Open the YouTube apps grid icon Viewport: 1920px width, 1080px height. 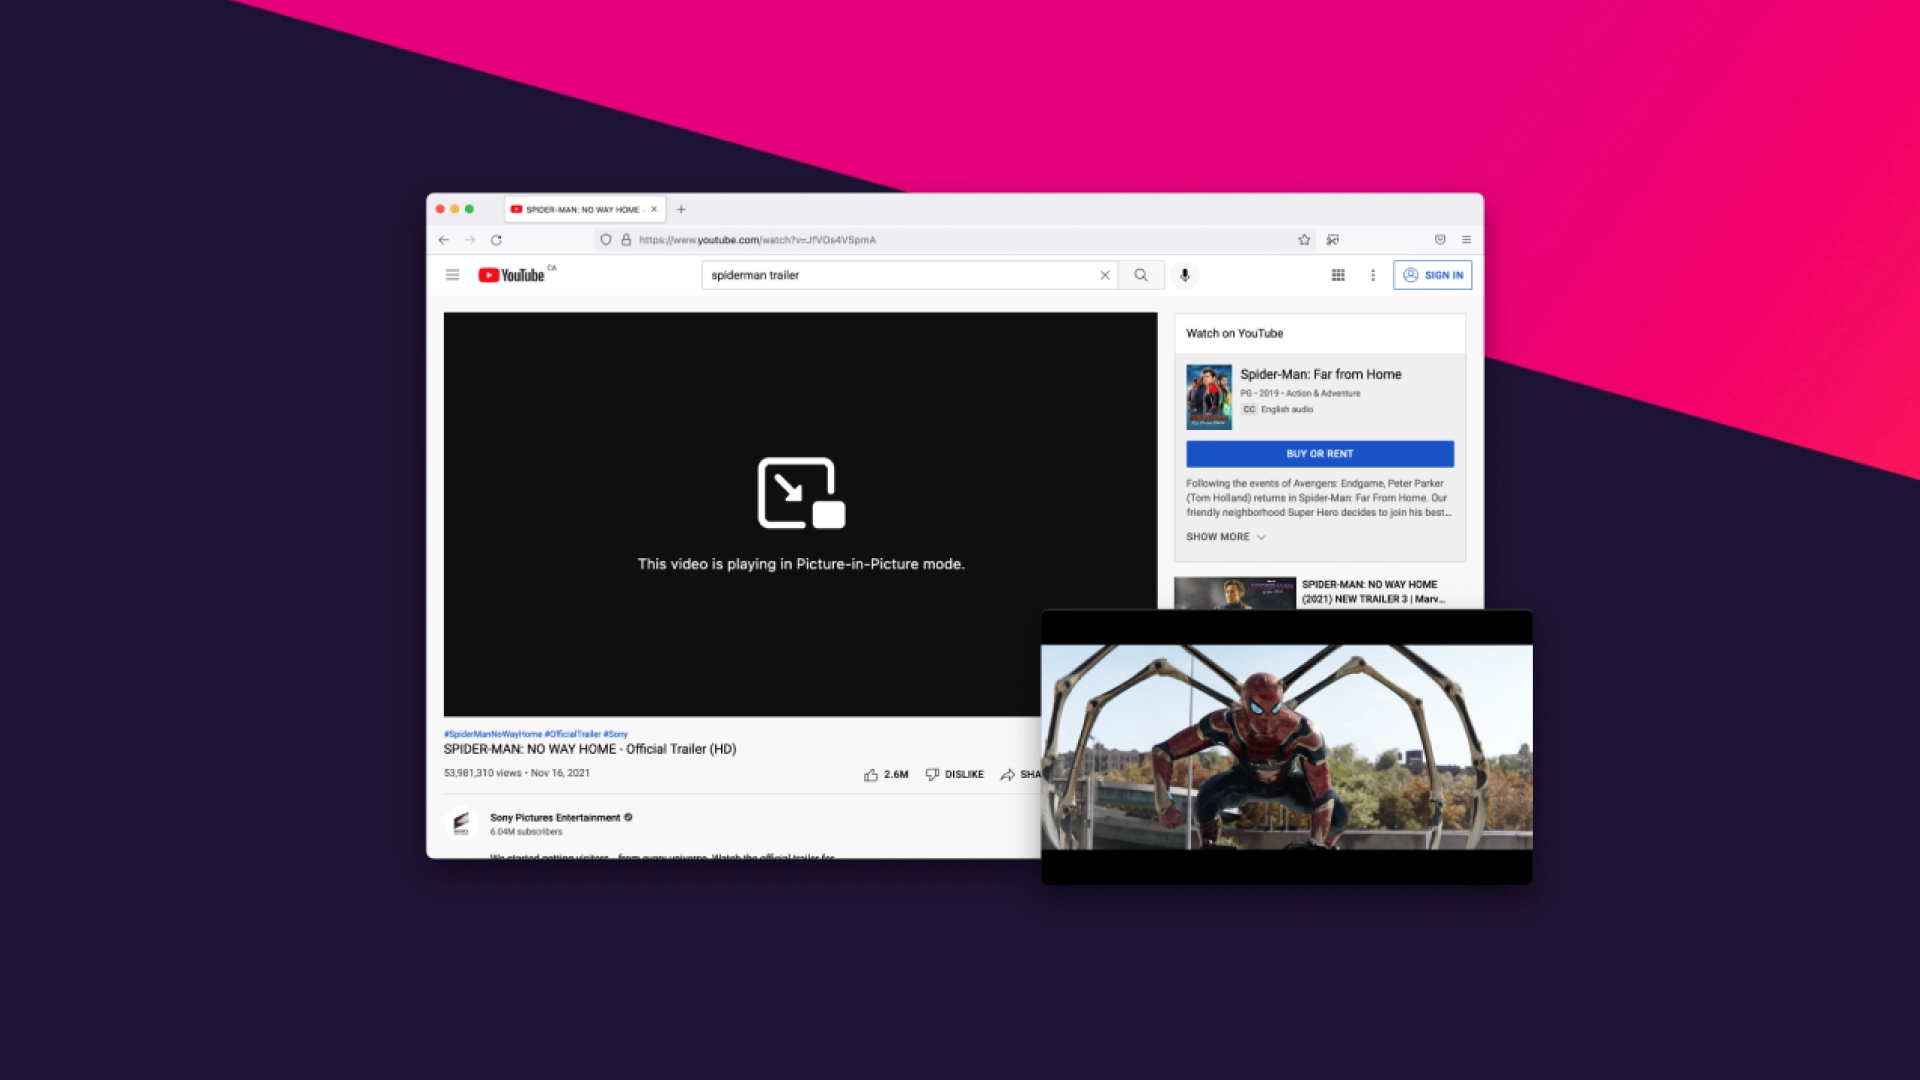(x=1338, y=275)
